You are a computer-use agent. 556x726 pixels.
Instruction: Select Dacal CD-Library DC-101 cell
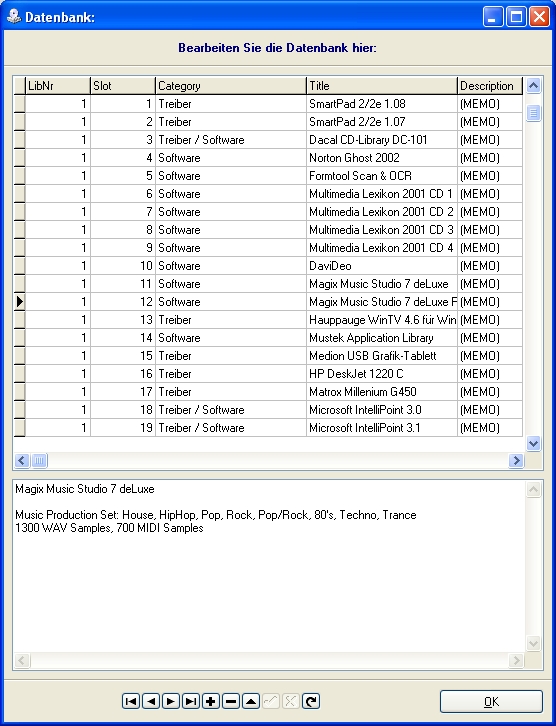[x=382, y=140]
